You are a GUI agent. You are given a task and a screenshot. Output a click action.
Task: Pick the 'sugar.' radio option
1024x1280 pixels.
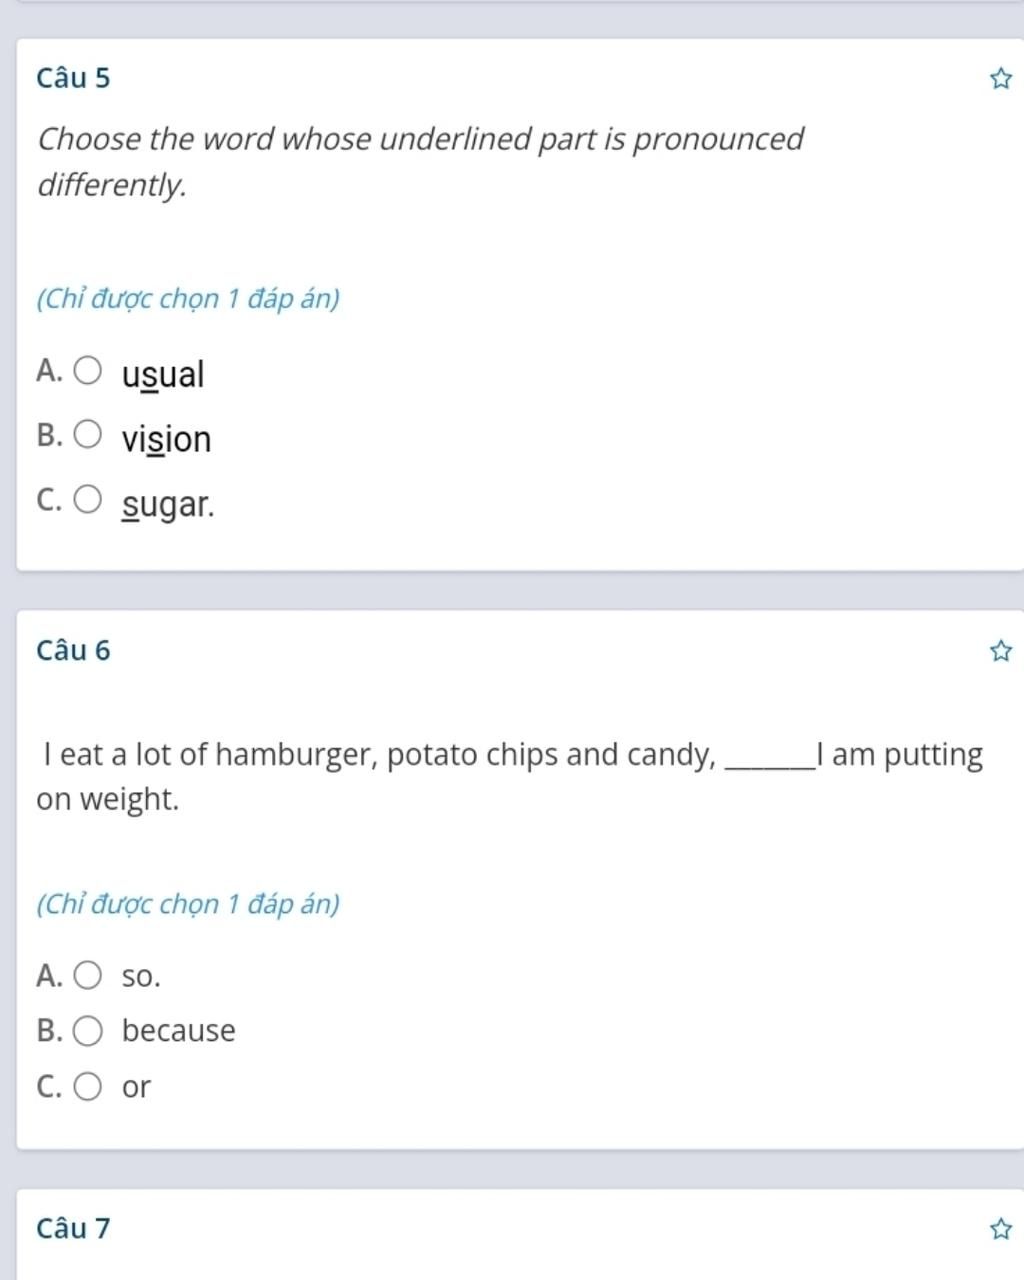pyautogui.click(x=88, y=499)
